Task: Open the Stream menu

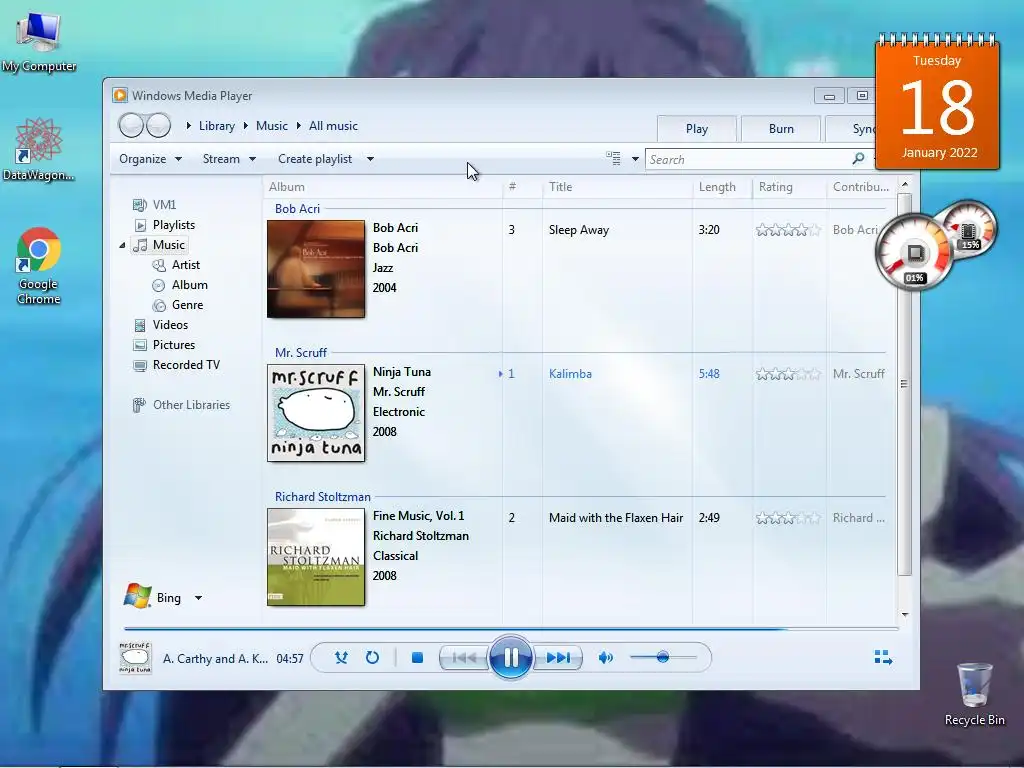Action: pyautogui.click(x=229, y=159)
